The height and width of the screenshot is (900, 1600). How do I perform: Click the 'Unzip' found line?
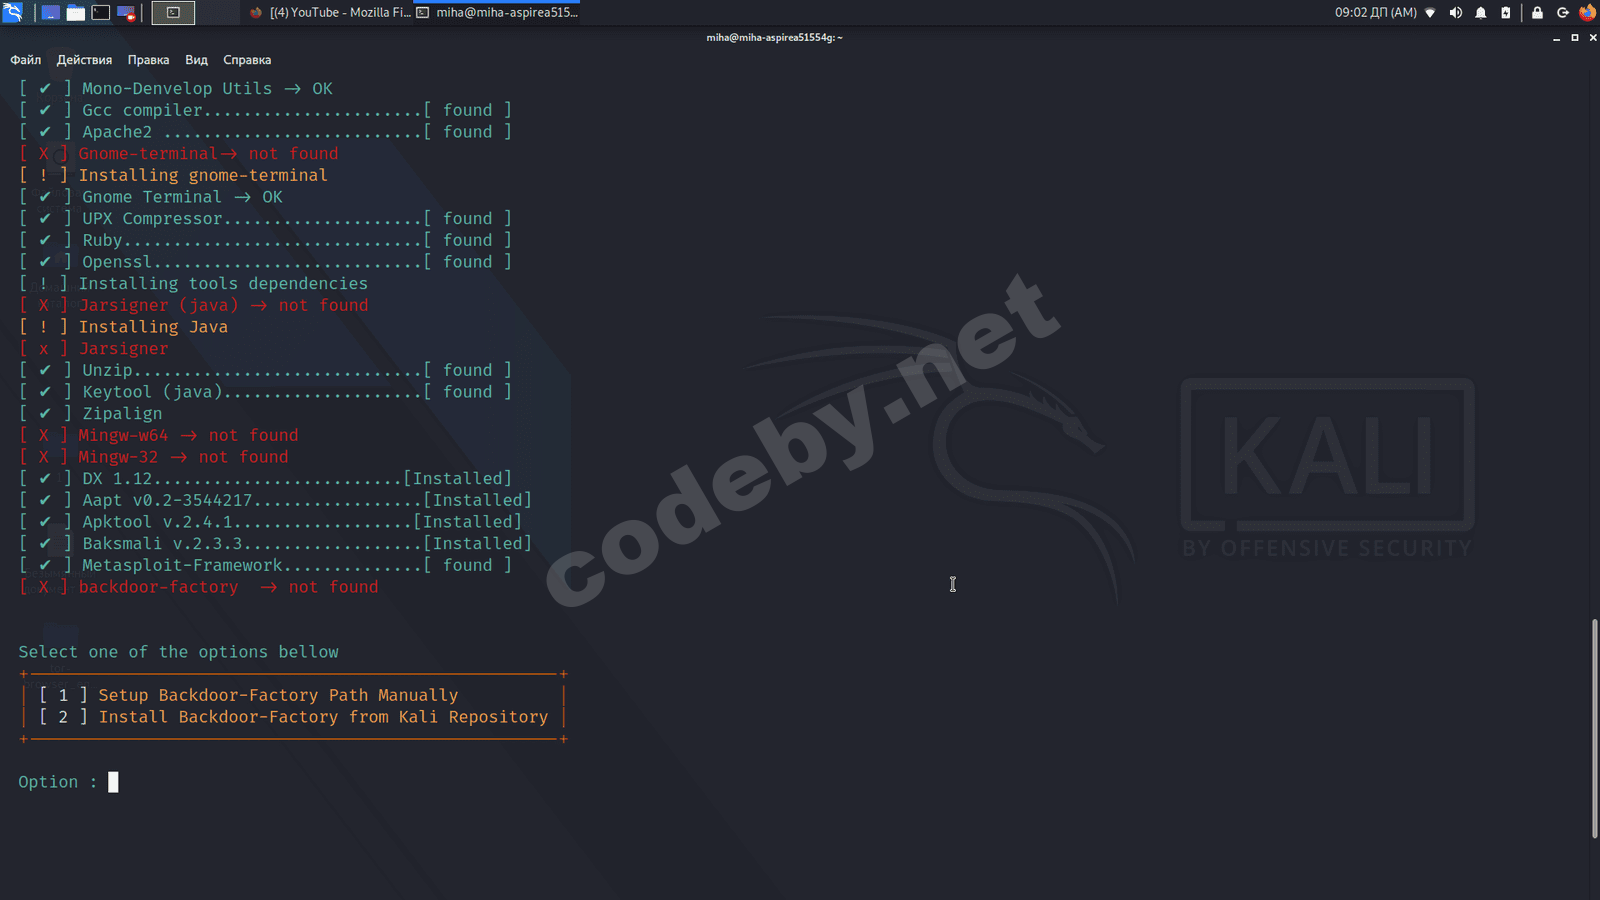265,370
